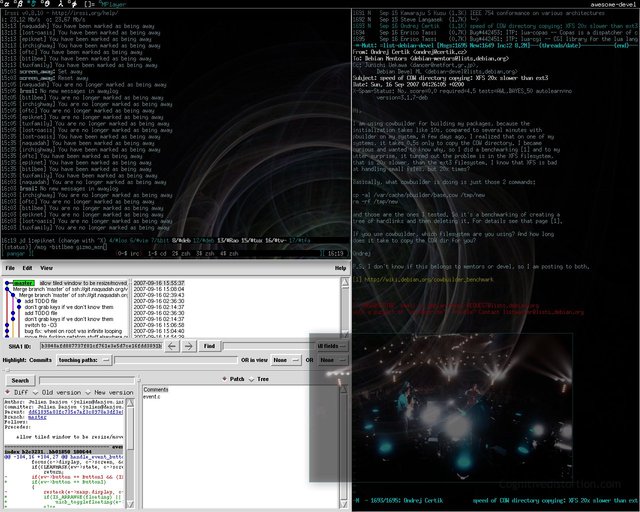Click the mutt index row for Steve Langasek
The width and height of the screenshot is (640, 512).
(x=495, y=20)
